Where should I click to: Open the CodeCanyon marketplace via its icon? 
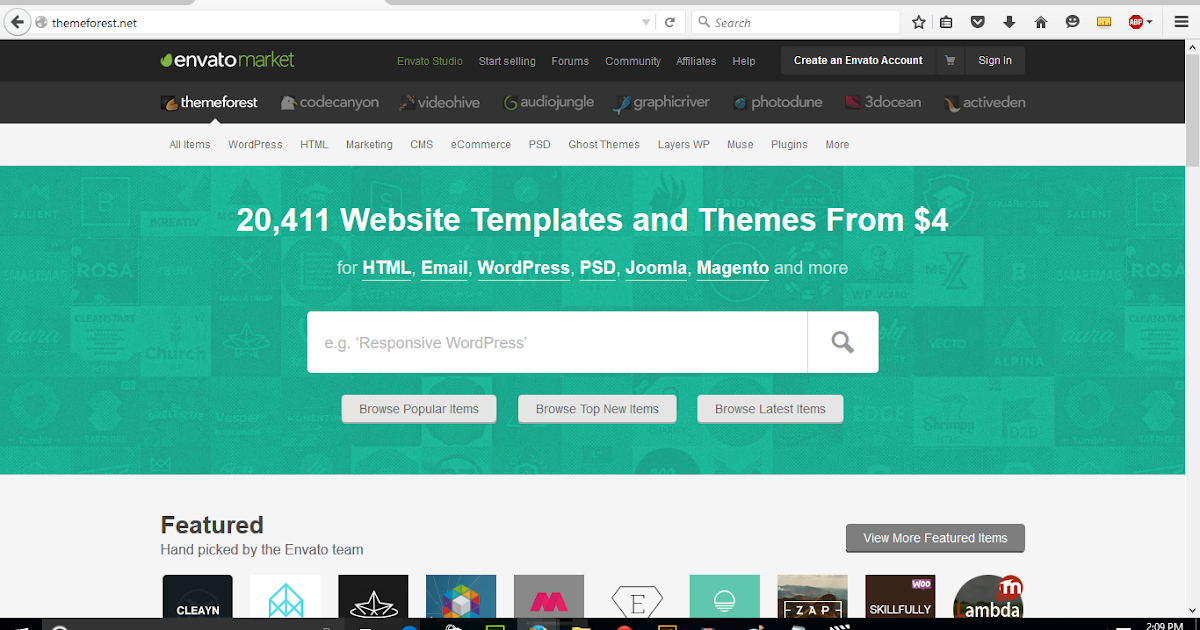pyautogui.click(x=288, y=102)
